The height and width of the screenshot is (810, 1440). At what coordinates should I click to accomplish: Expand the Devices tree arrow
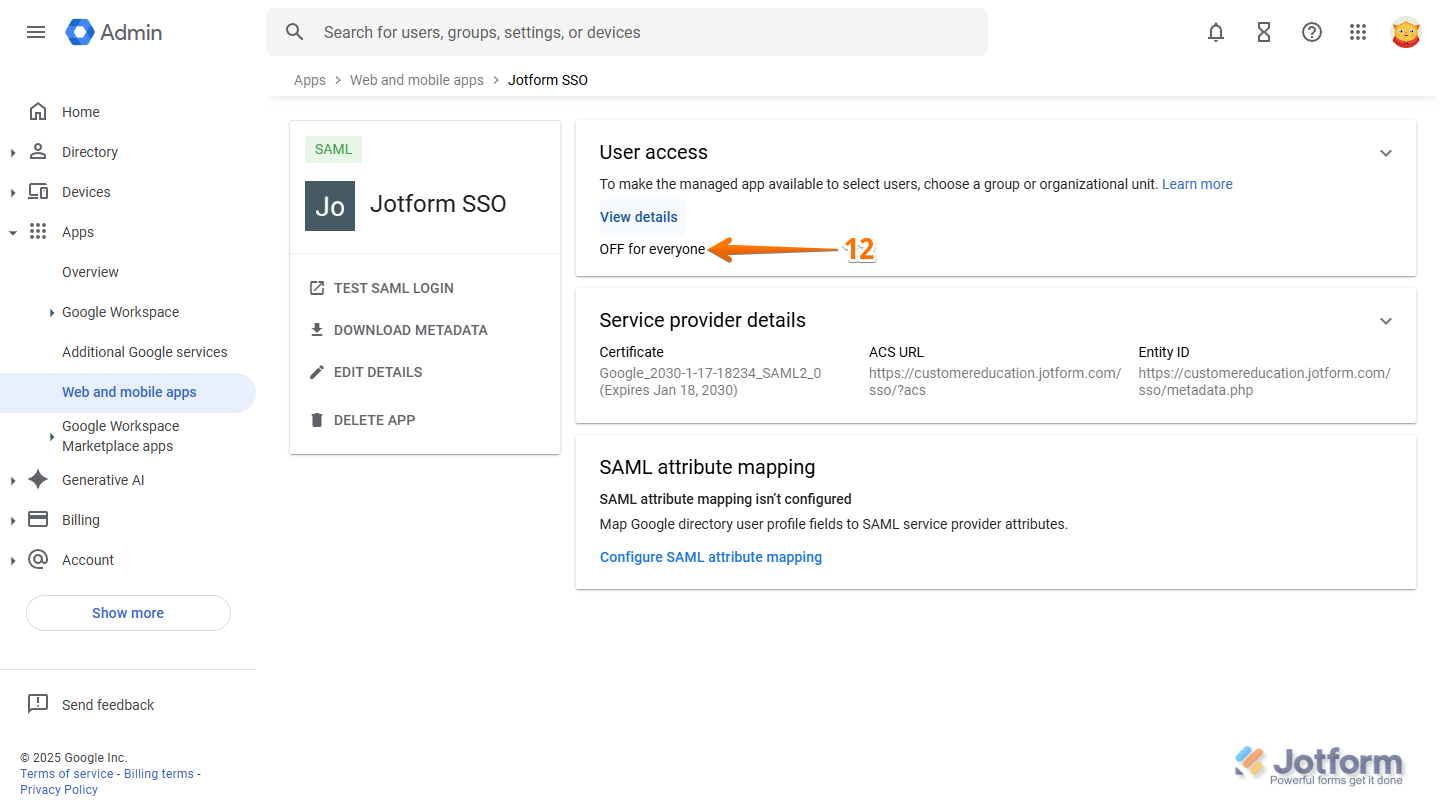point(13,192)
